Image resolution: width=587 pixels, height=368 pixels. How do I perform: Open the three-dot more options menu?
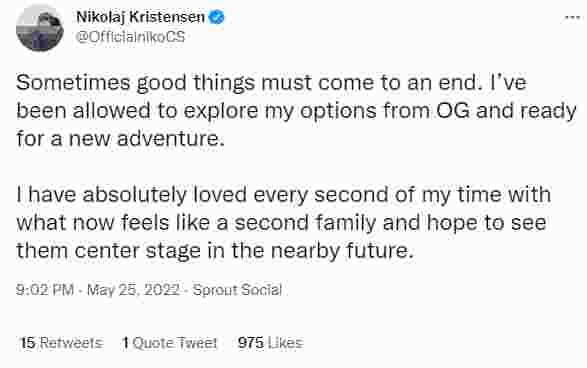point(572,17)
